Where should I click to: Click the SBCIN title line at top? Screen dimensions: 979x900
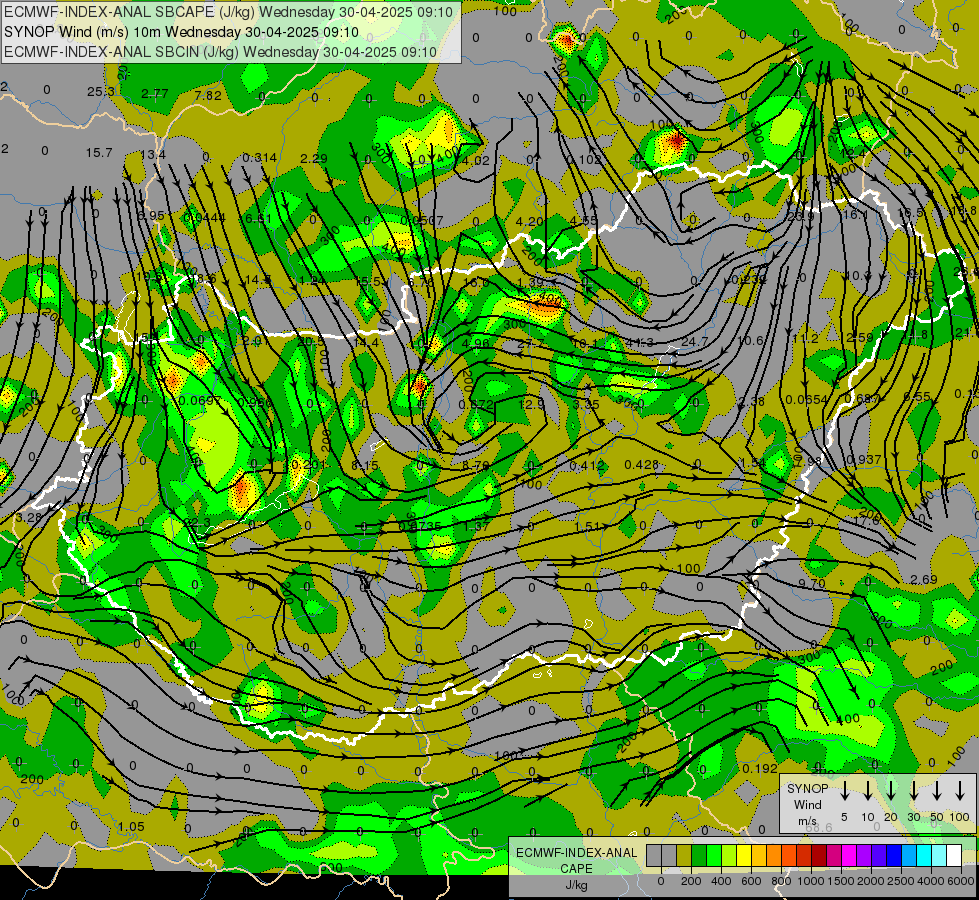tap(220, 52)
